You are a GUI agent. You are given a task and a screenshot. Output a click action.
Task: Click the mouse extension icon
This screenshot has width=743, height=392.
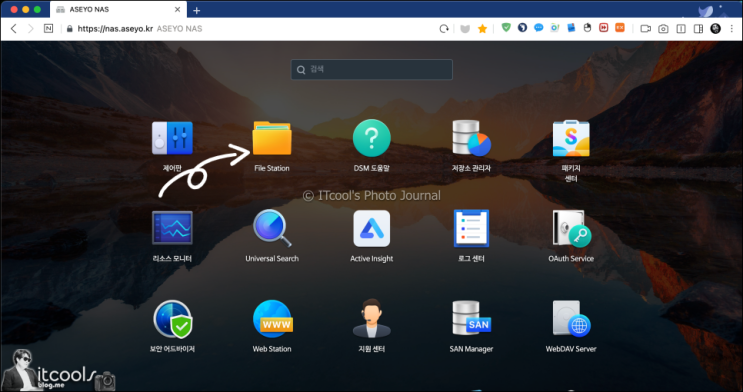click(x=587, y=28)
